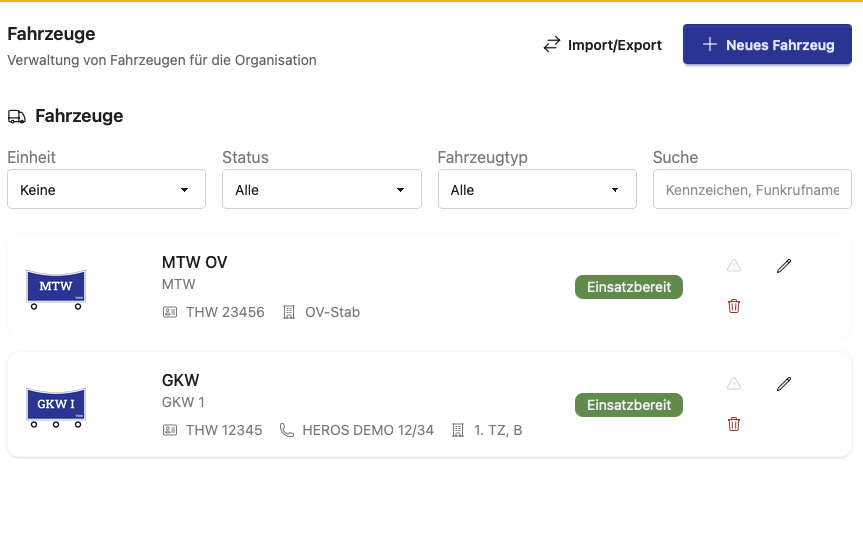Click the Einsatzbereit badge on GKW
Image resolution: width=863 pixels, height=534 pixels.
[x=629, y=405]
